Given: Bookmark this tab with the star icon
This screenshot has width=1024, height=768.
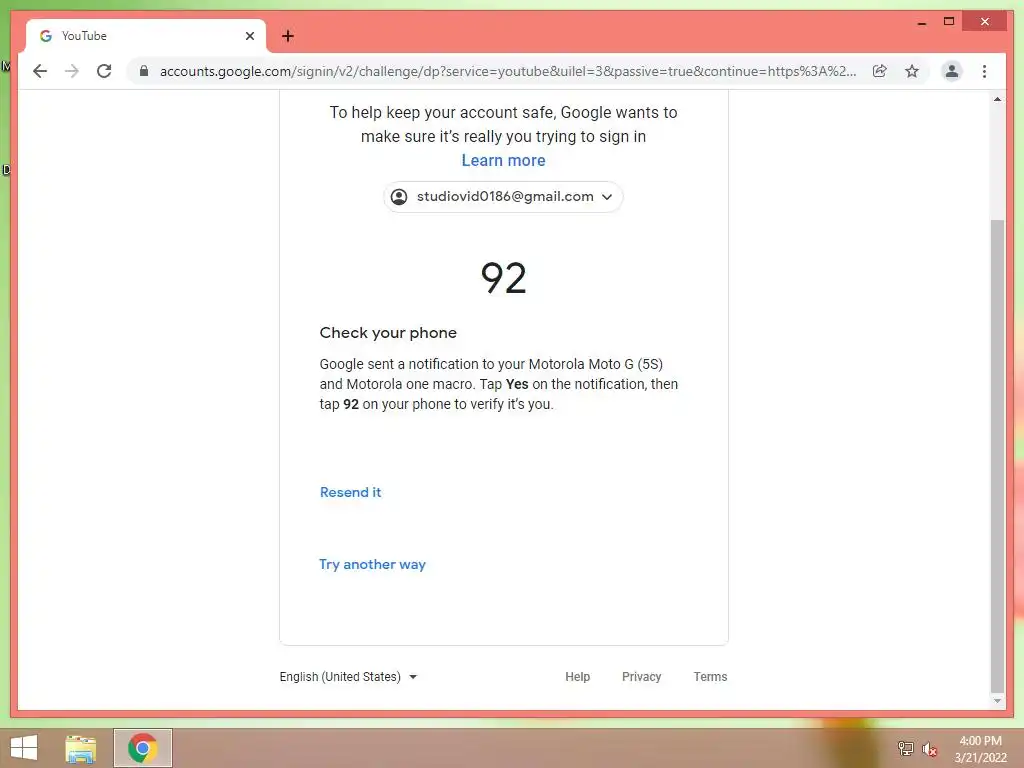Looking at the screenshot, I should (912, 71).
